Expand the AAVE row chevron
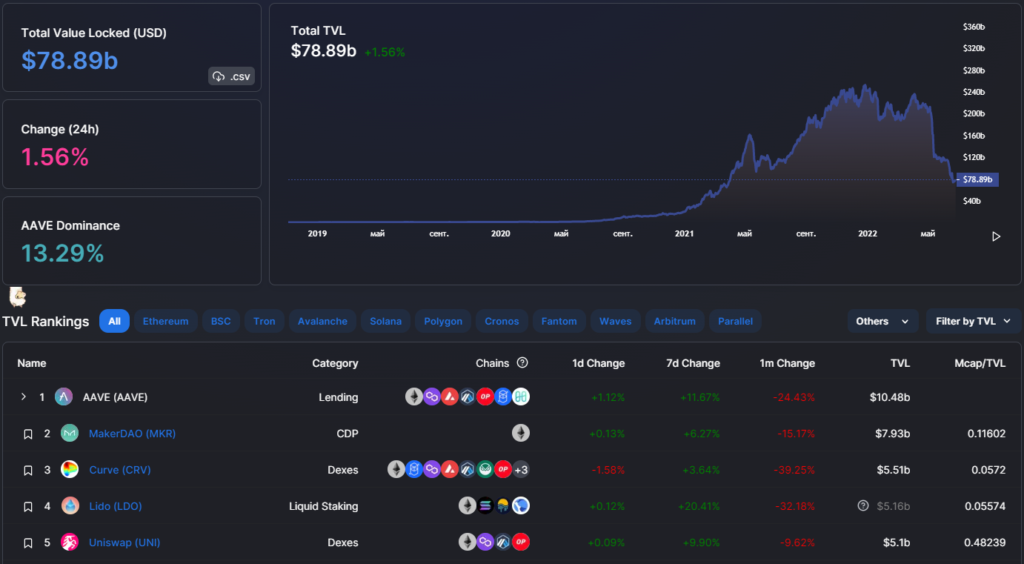Viewport: 1024px width, 564px height. 24,397
